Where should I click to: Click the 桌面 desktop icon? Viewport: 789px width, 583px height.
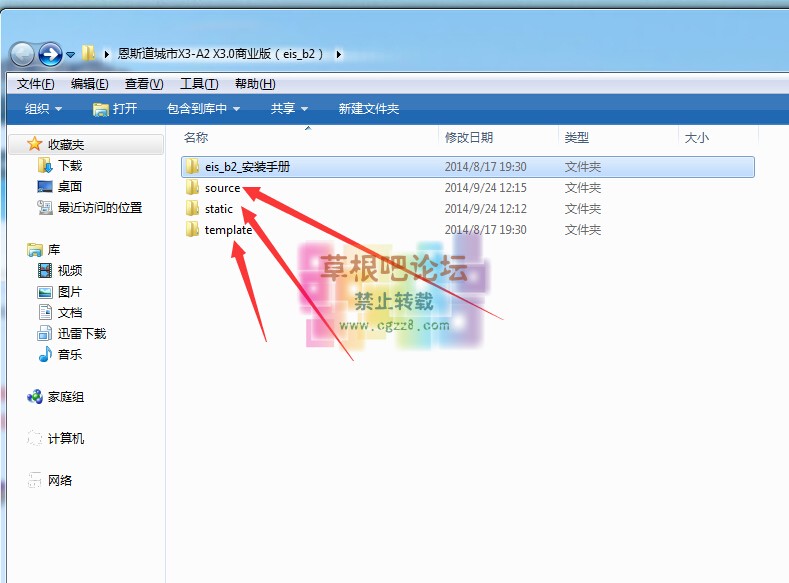click(x=45, y=187)
